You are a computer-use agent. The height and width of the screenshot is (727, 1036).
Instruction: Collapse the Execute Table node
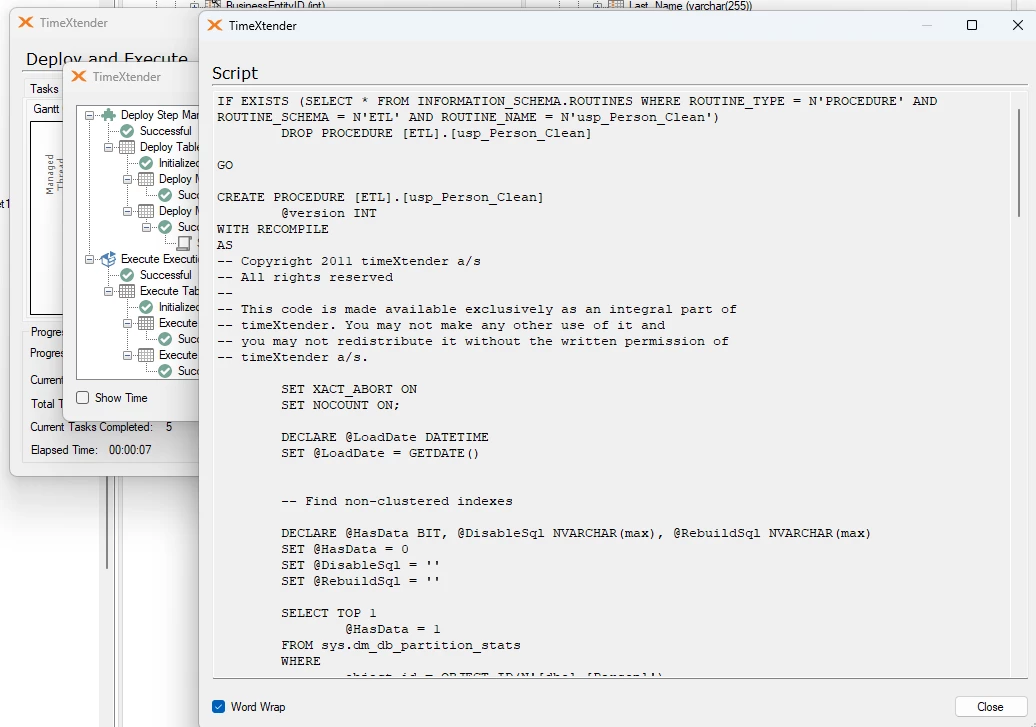click(x=108, y=291)
